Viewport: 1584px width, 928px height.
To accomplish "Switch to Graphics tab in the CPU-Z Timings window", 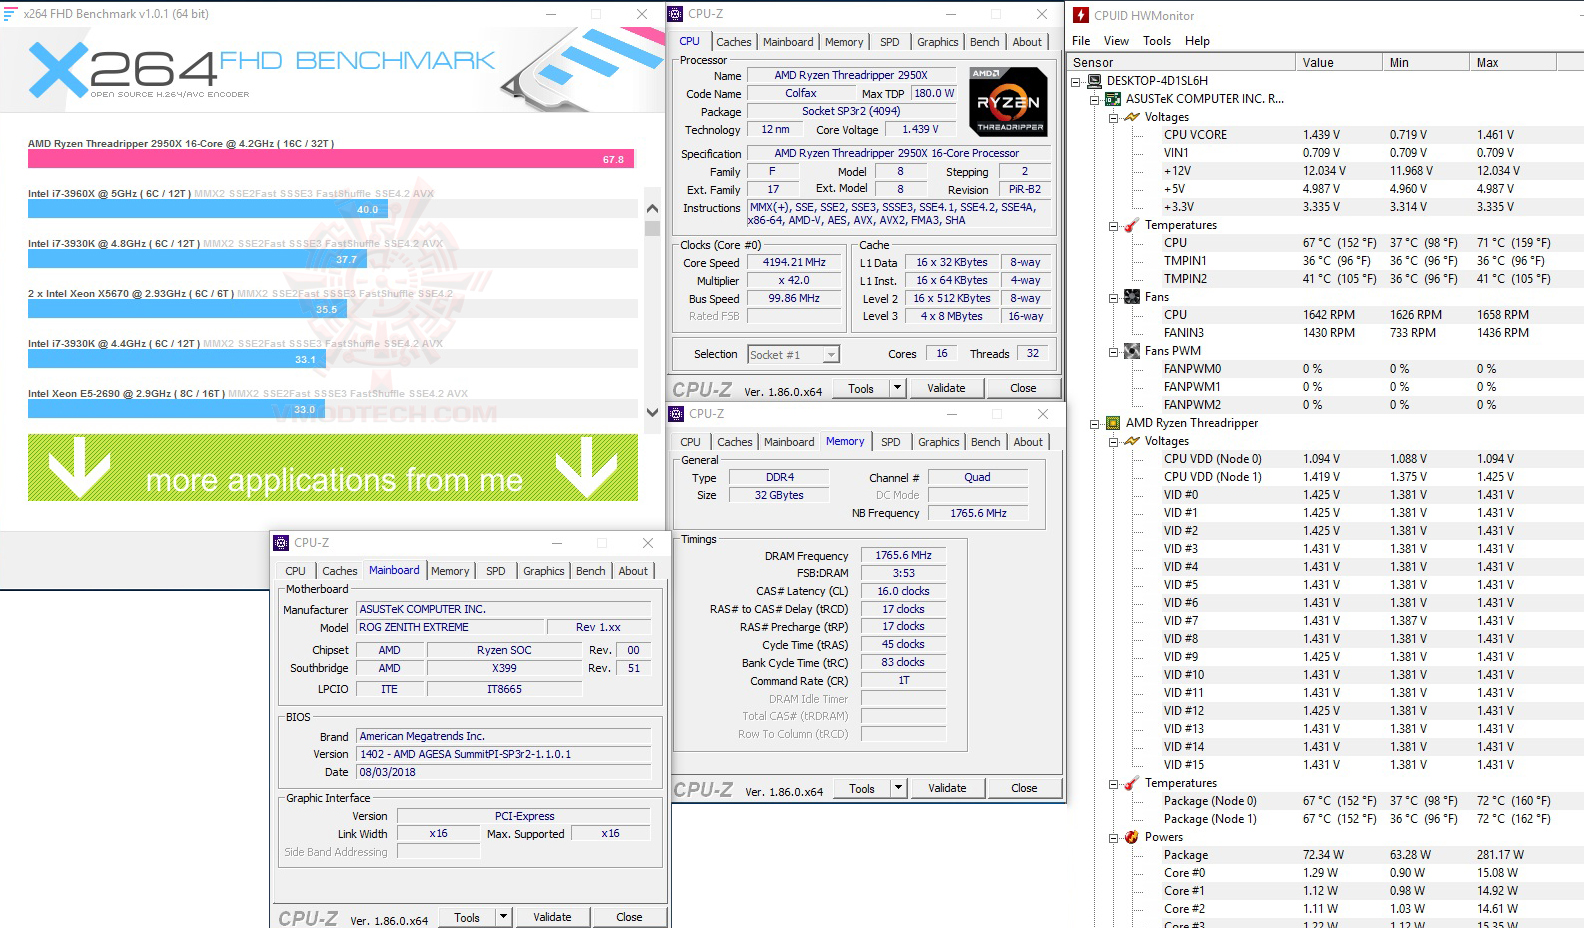I will pos(939,442).
